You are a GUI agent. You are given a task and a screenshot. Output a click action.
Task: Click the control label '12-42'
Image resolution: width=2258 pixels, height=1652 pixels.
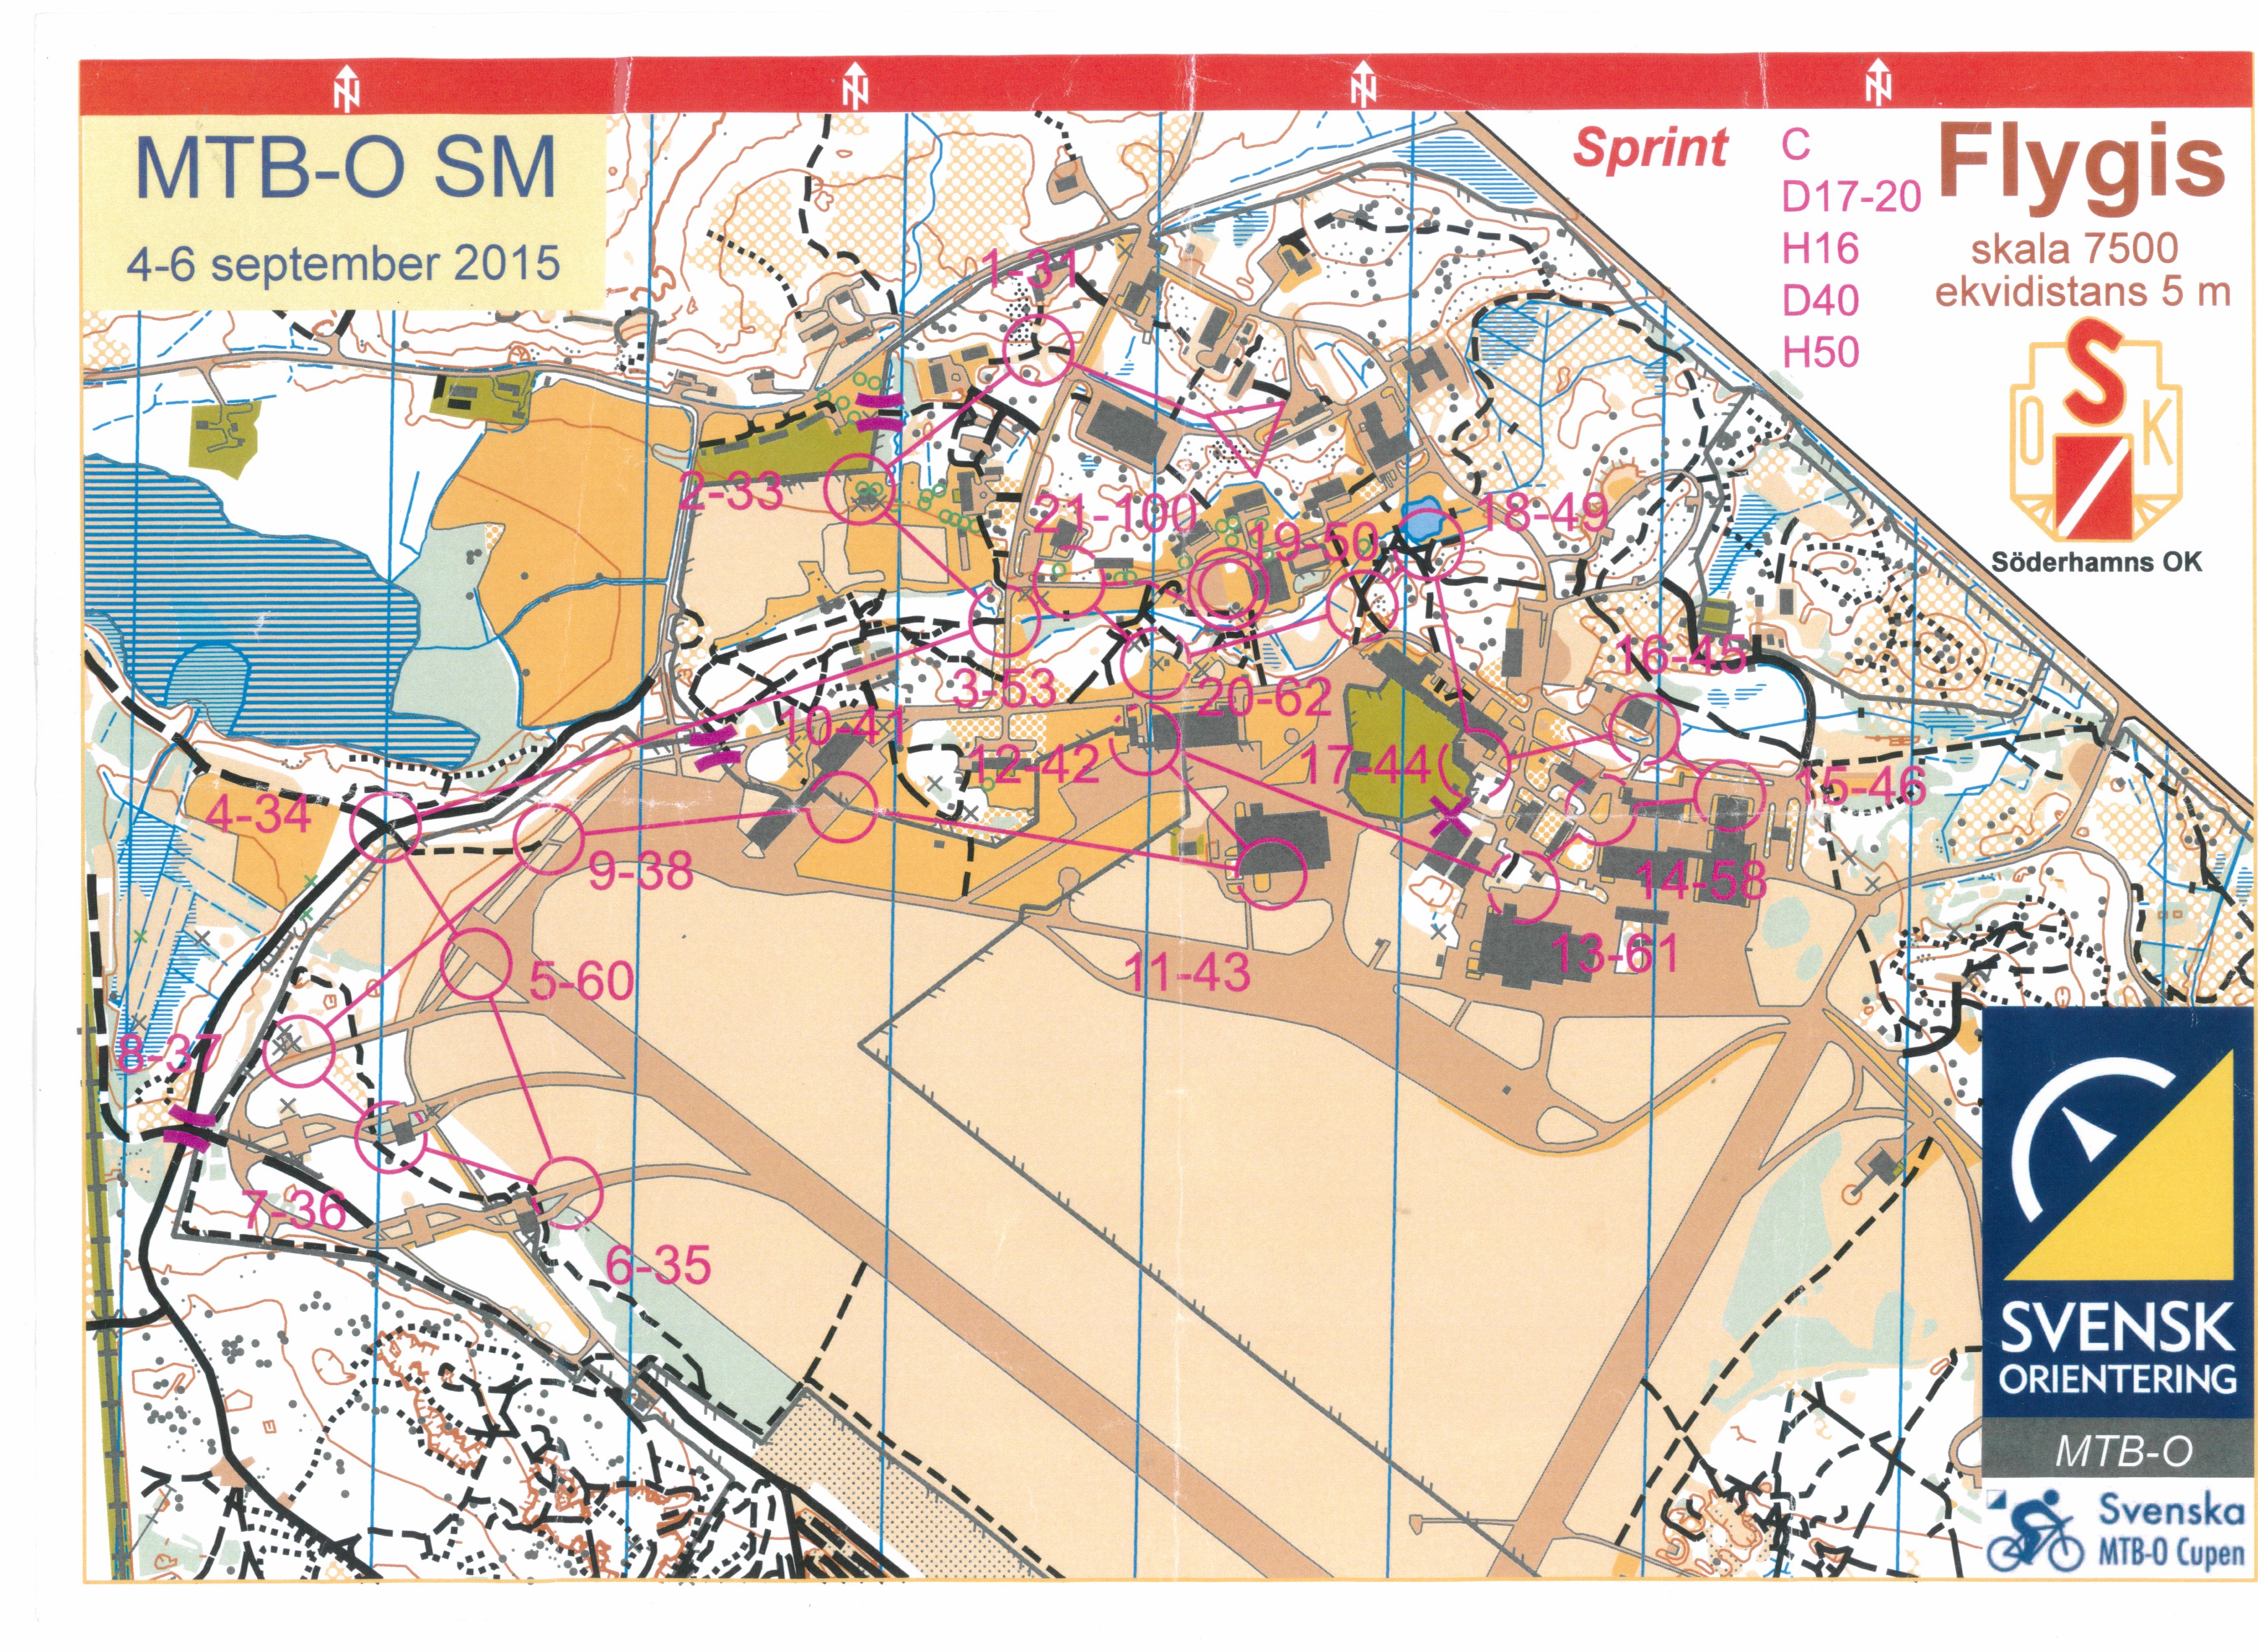click(1035, 765)
